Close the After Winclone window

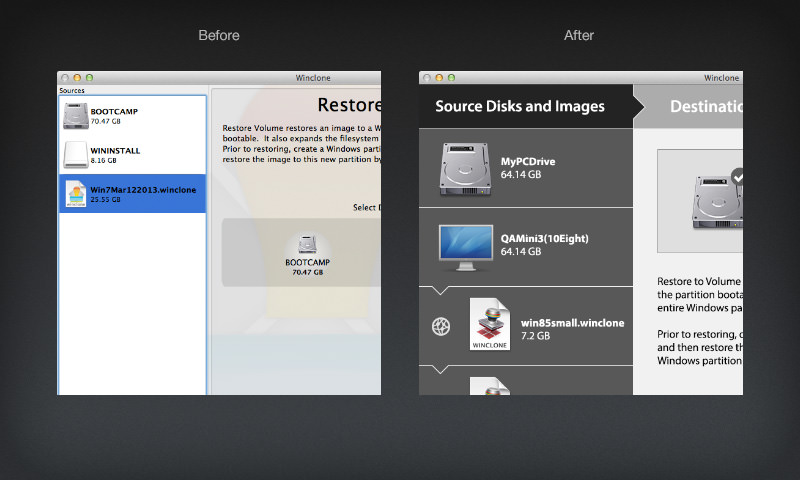pyautogui.click(x=427, y=78)
